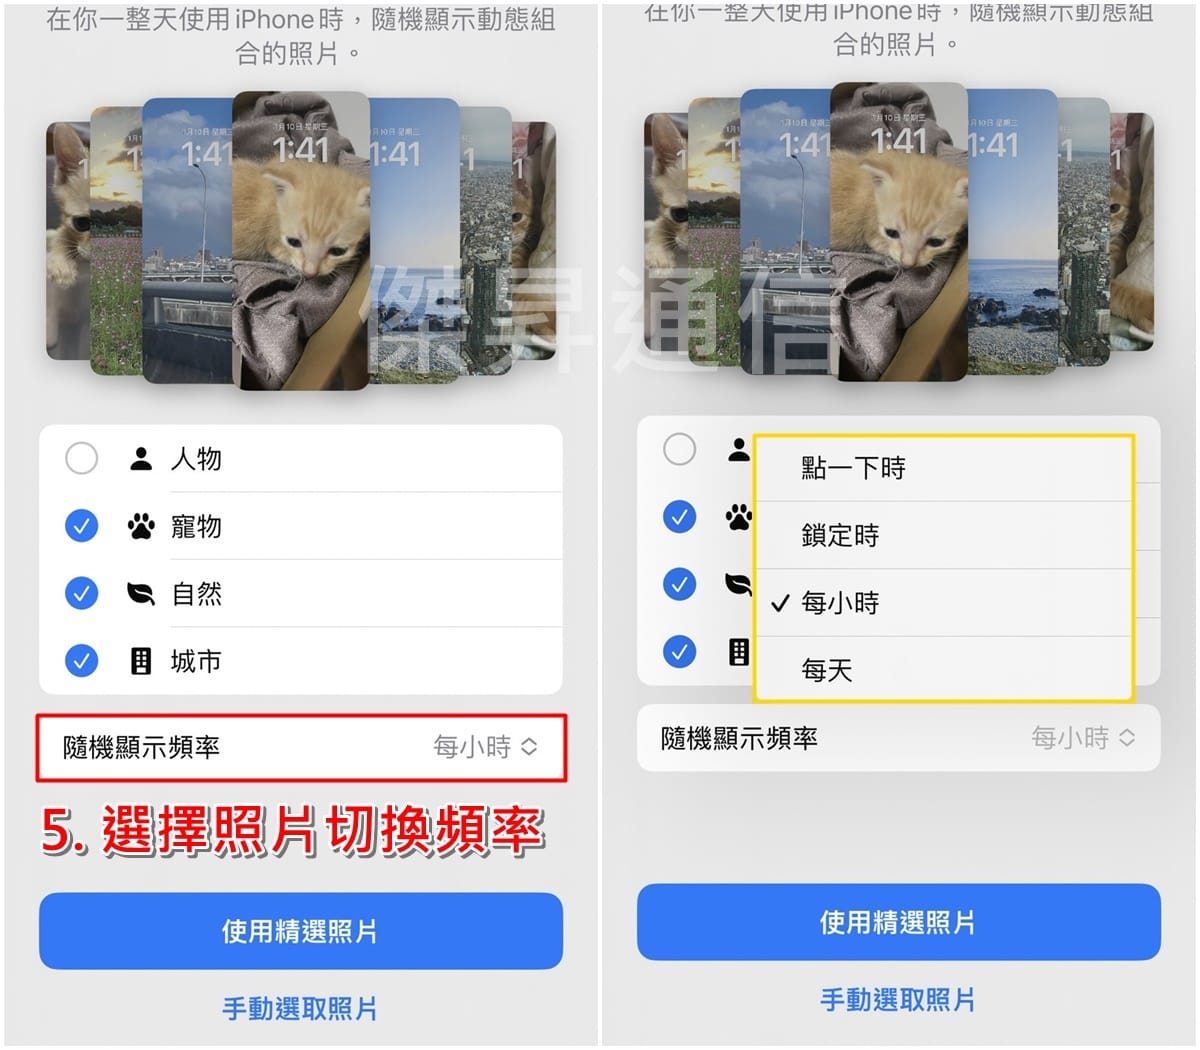Enable the 人物 checkbox in left panel
Viewport: 1200px width, 1050px height.
point(81,459)
